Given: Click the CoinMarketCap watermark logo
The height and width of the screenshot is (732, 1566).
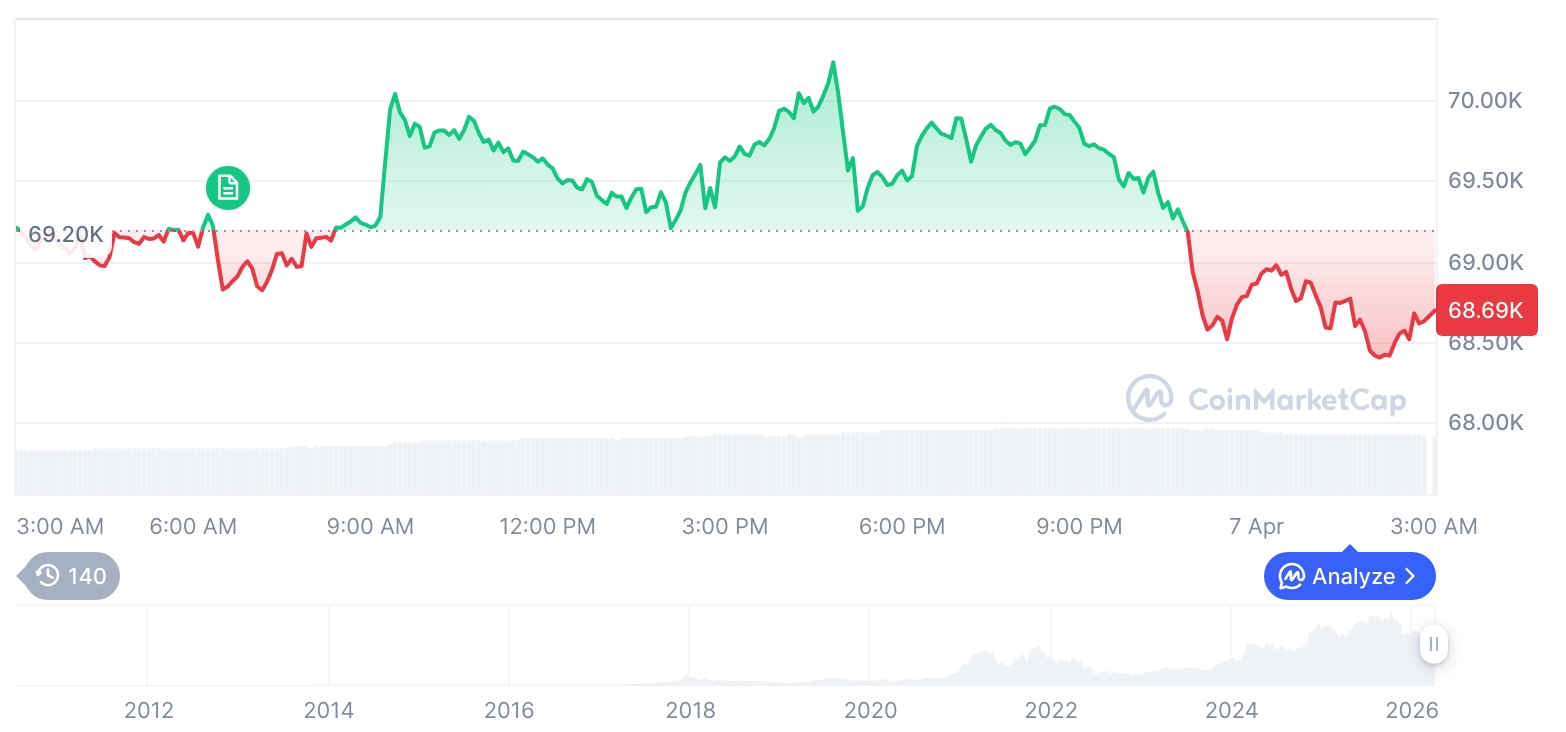Looking at the screenshot, I should click(1149, 399).
